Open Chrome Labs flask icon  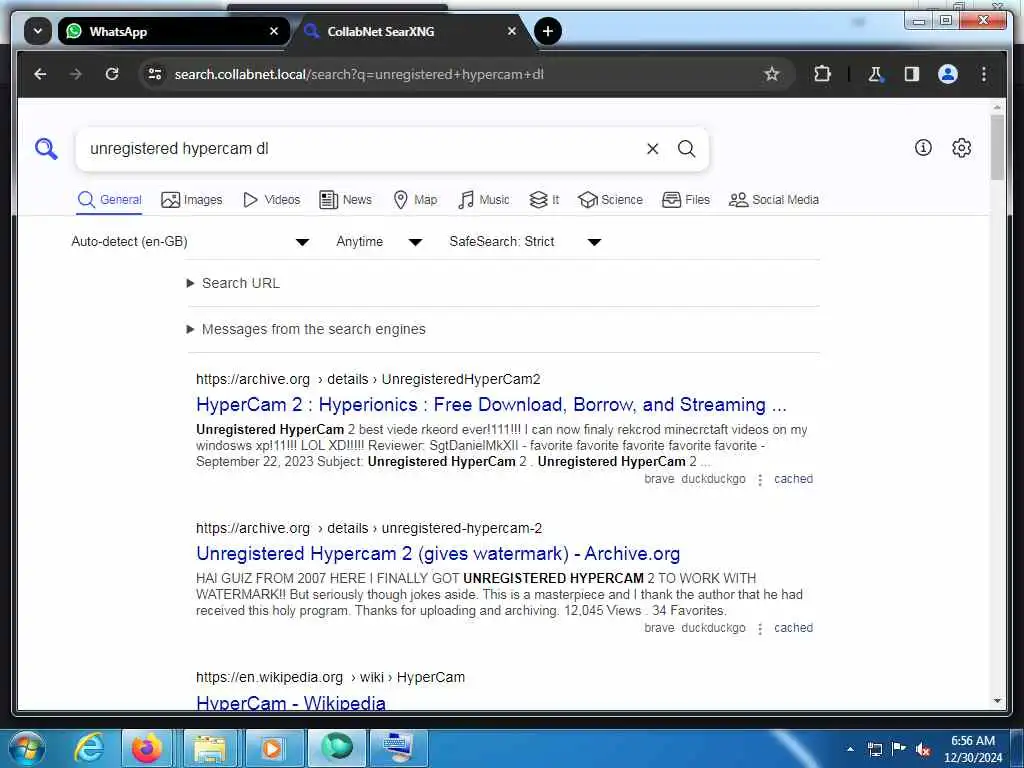click(875, 74)
